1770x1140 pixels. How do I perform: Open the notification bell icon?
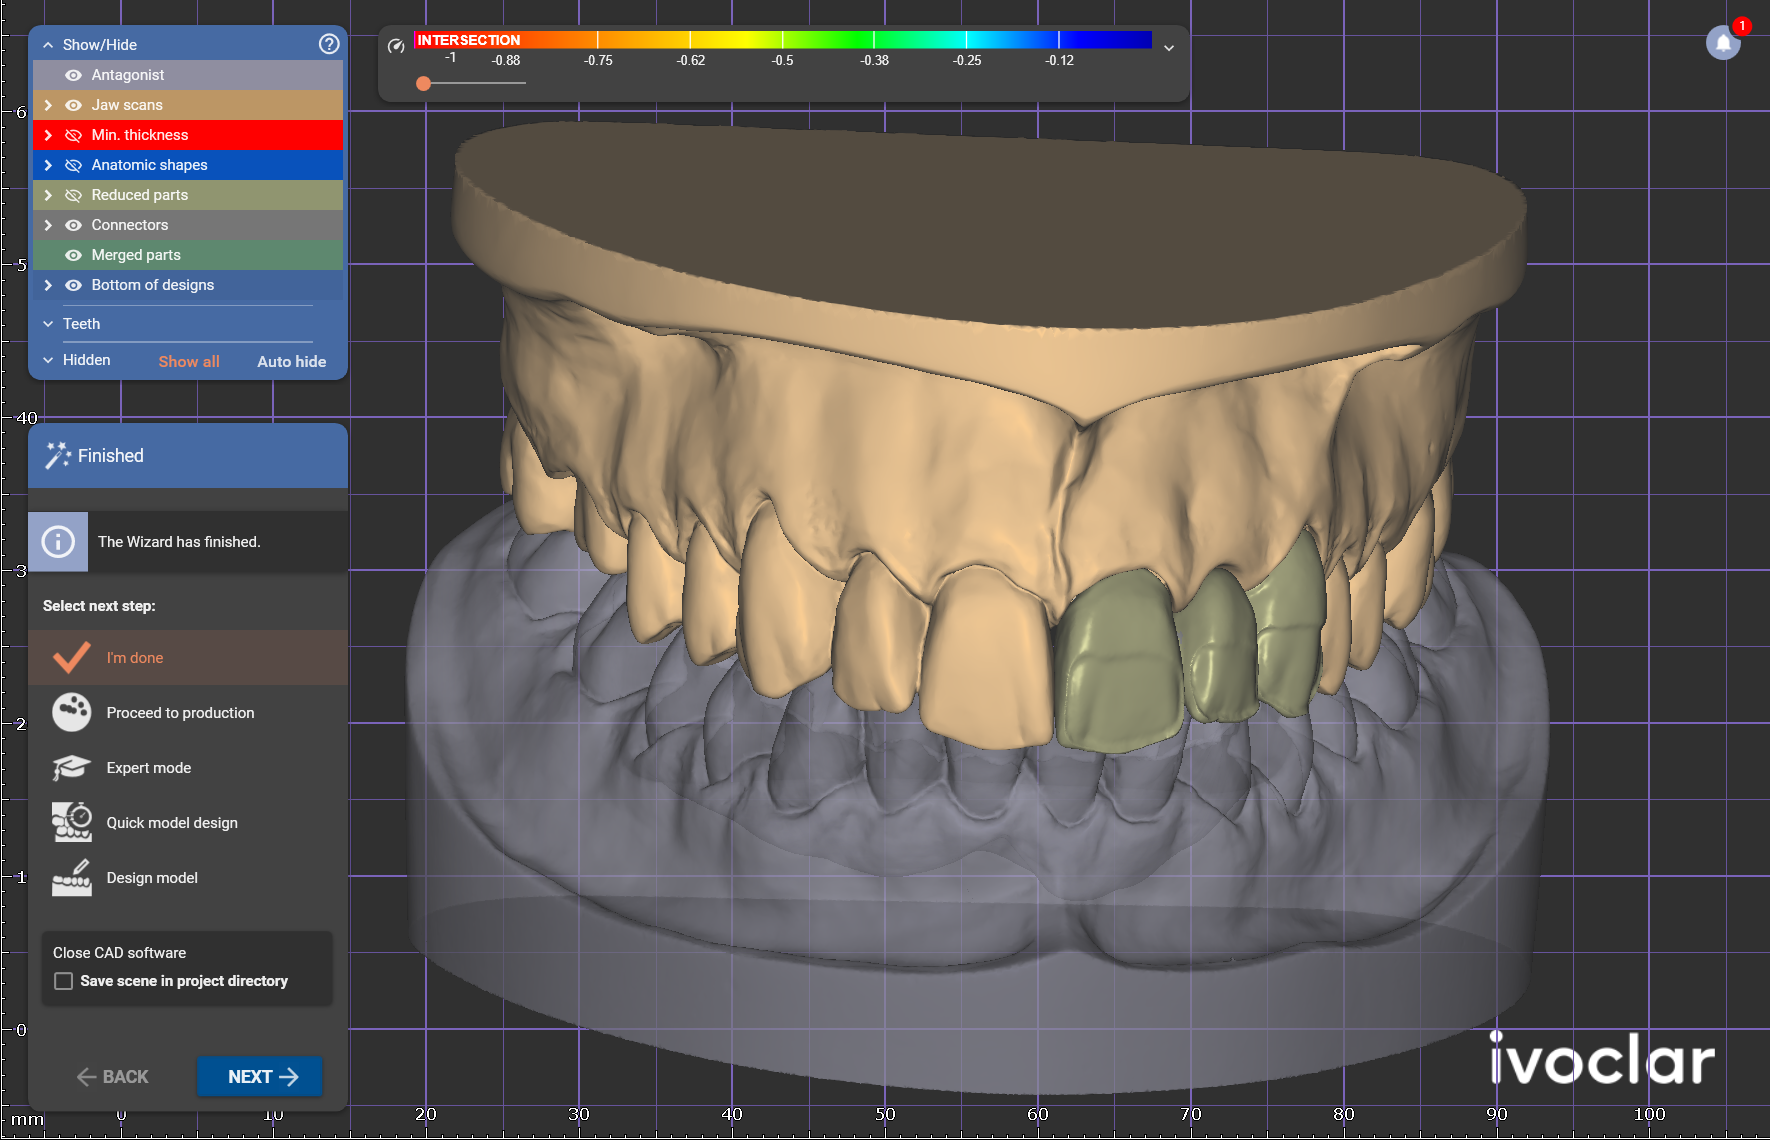point(1723,43)
